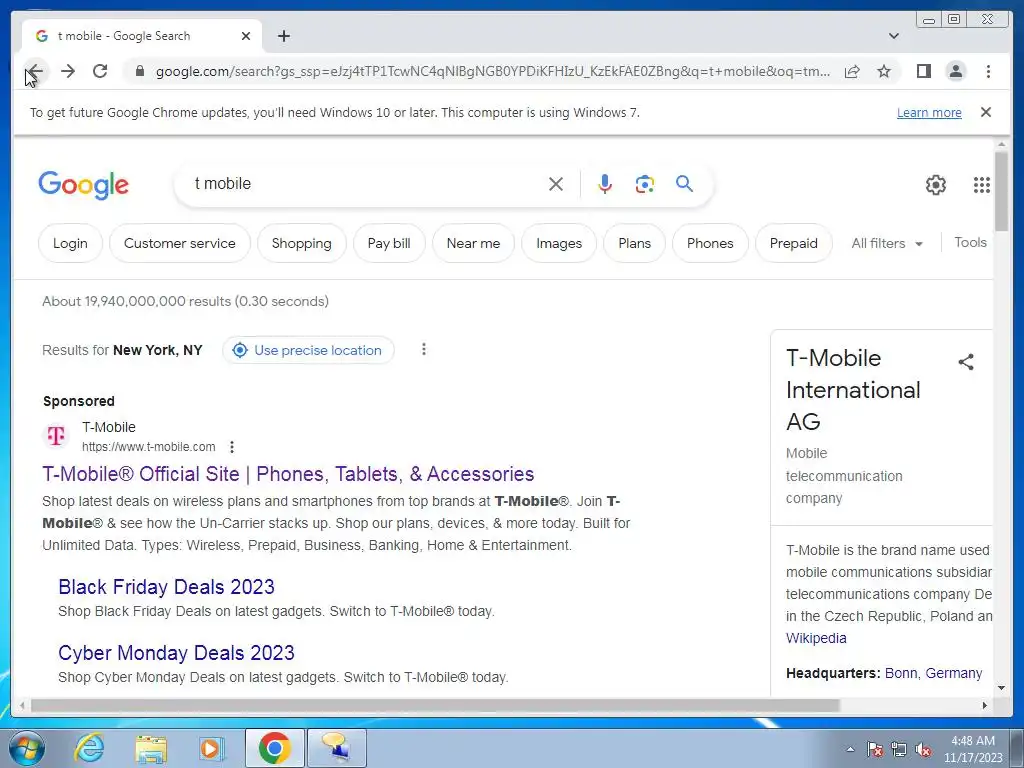The width and height of the screenshot is (1024, 768).
Task: Open the search Tools option
Action: click(970, 242)
